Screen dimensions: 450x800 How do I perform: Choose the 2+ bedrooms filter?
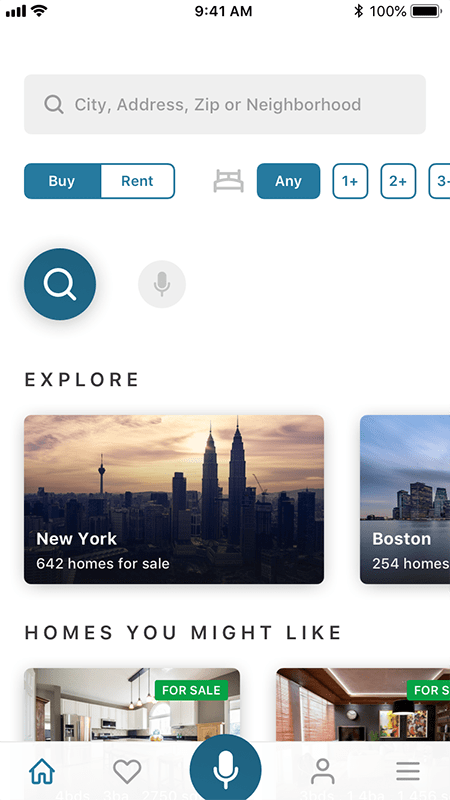[x=398, y=181]
